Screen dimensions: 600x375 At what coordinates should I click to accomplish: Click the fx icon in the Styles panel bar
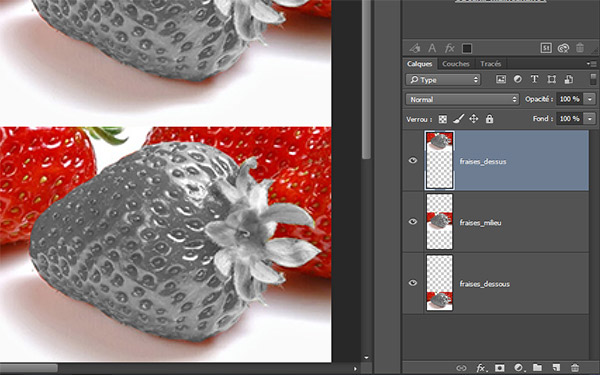pos(450,48)
